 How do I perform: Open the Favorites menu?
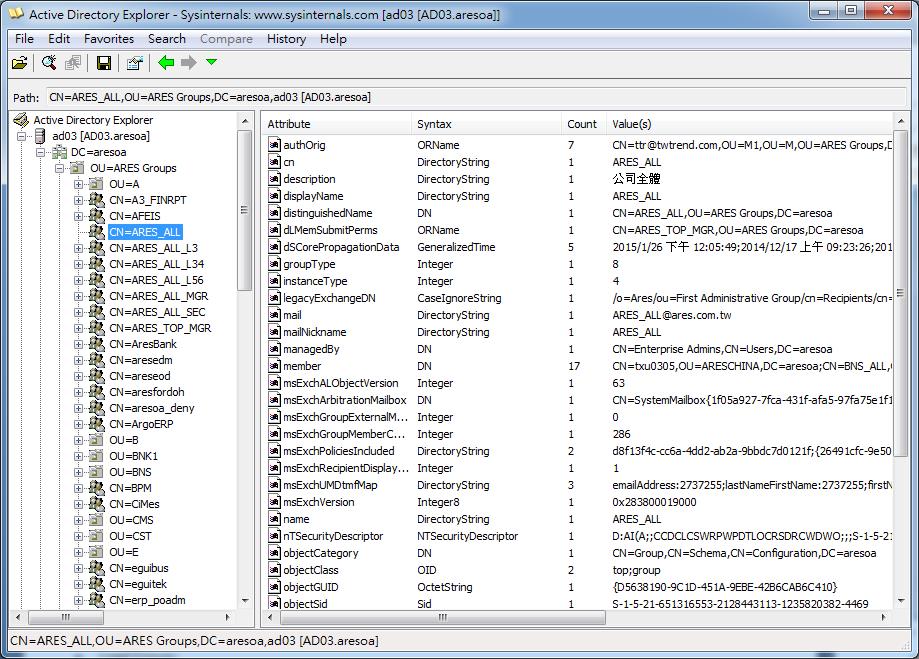pos(109,39)
